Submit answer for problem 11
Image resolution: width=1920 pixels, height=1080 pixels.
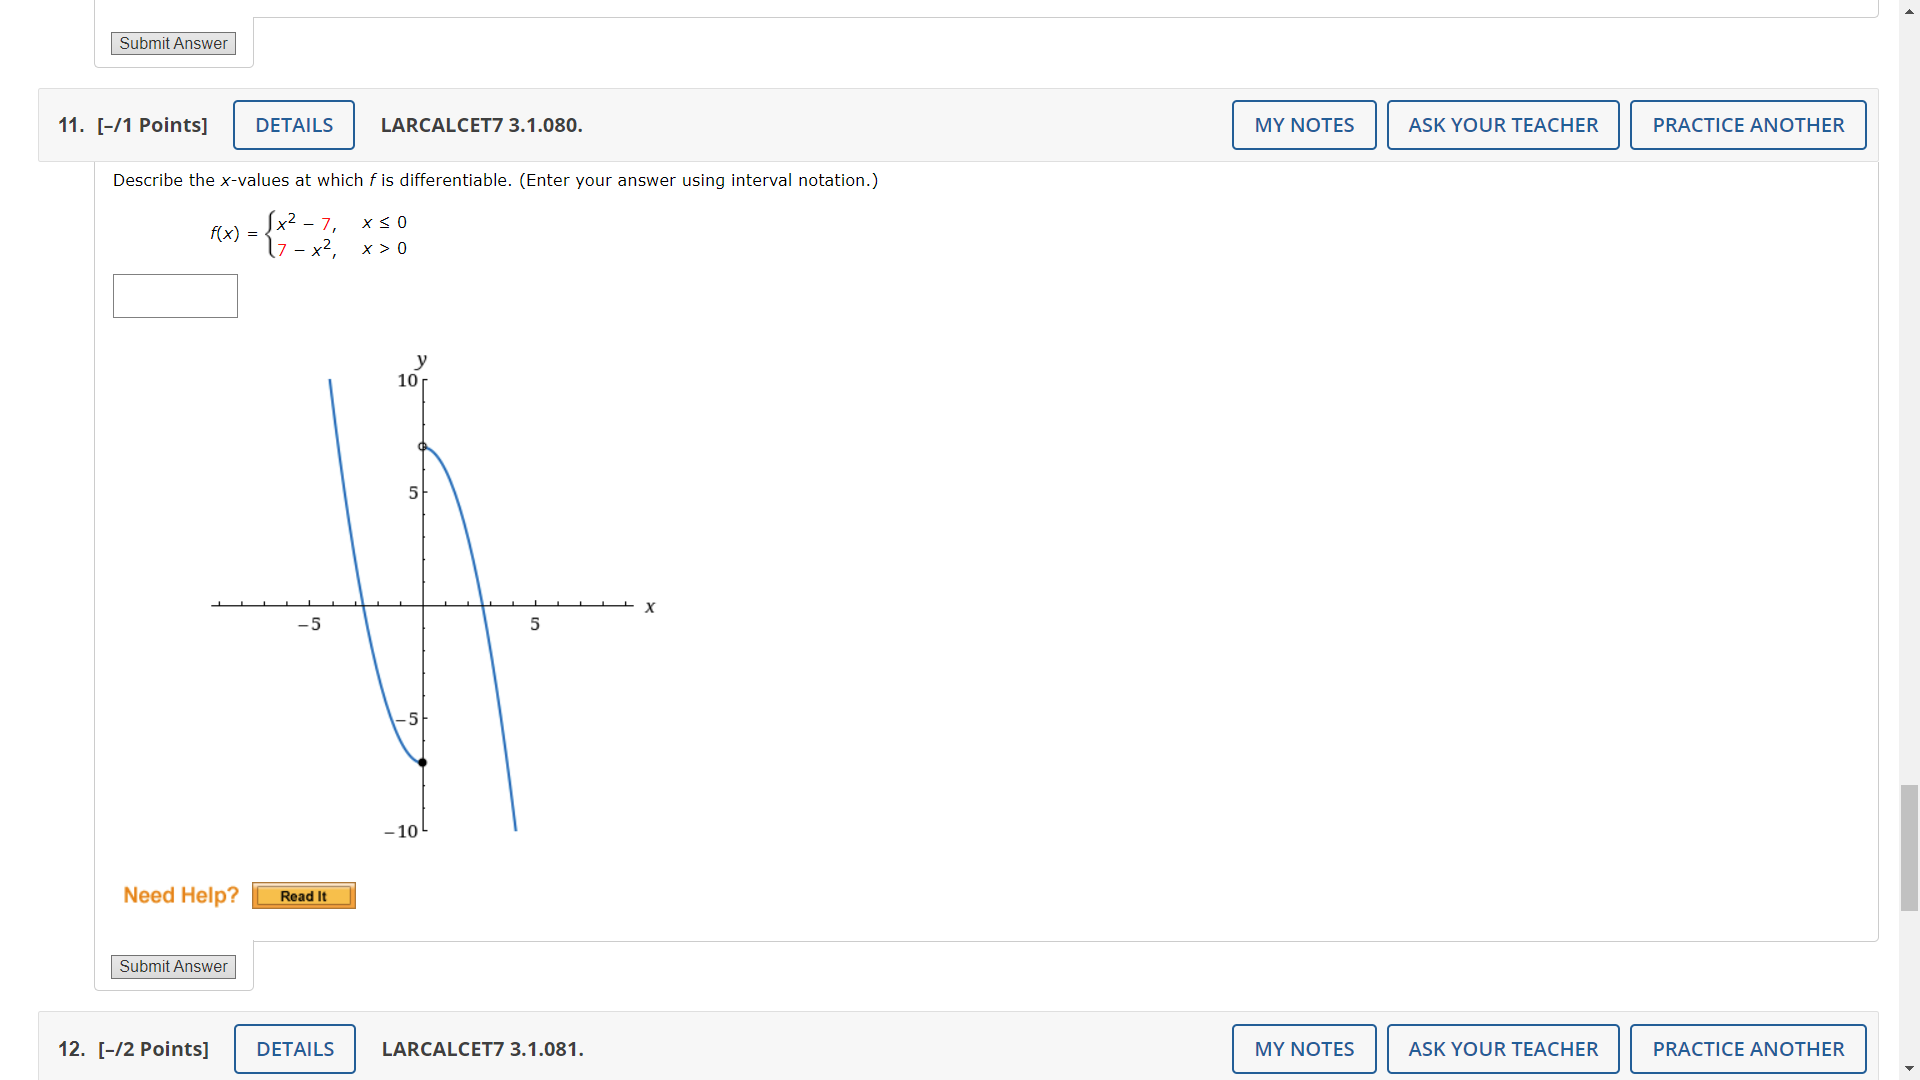(x=172, y=966)
